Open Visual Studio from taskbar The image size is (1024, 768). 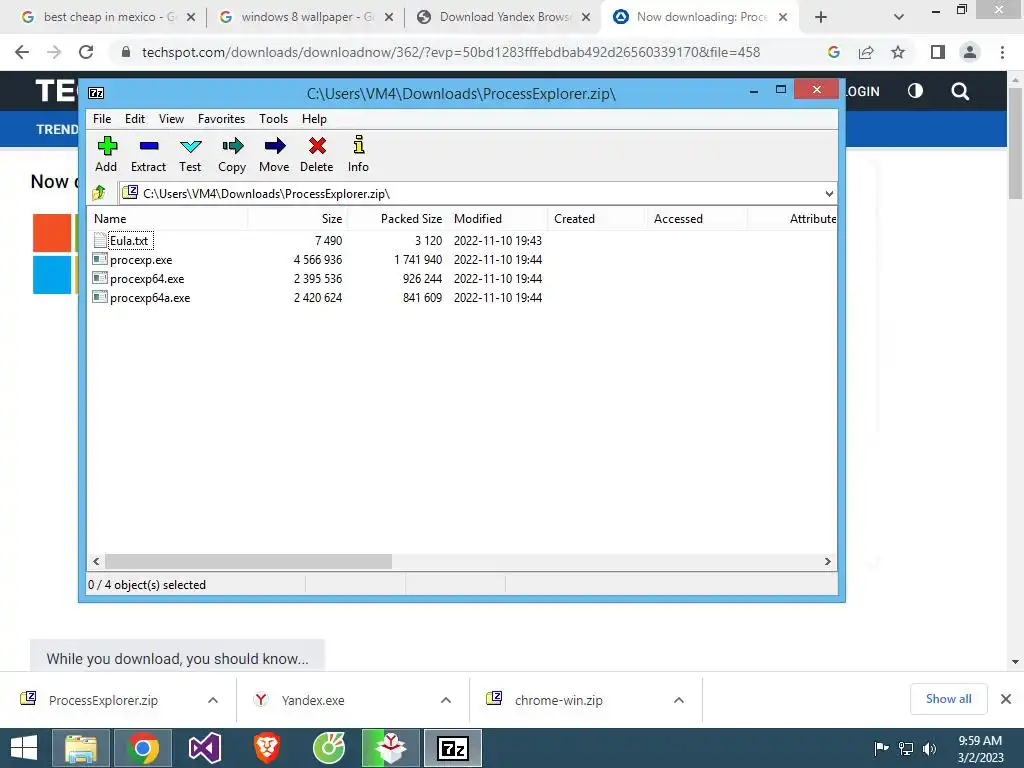(x=205, y=748)
